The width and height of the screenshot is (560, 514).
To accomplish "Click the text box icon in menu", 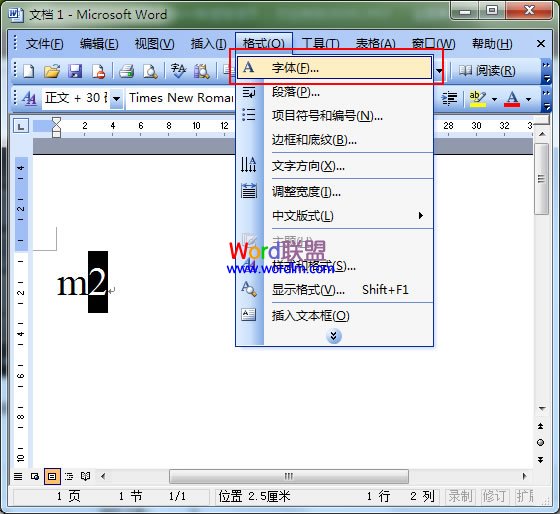I will coord(249,314).
